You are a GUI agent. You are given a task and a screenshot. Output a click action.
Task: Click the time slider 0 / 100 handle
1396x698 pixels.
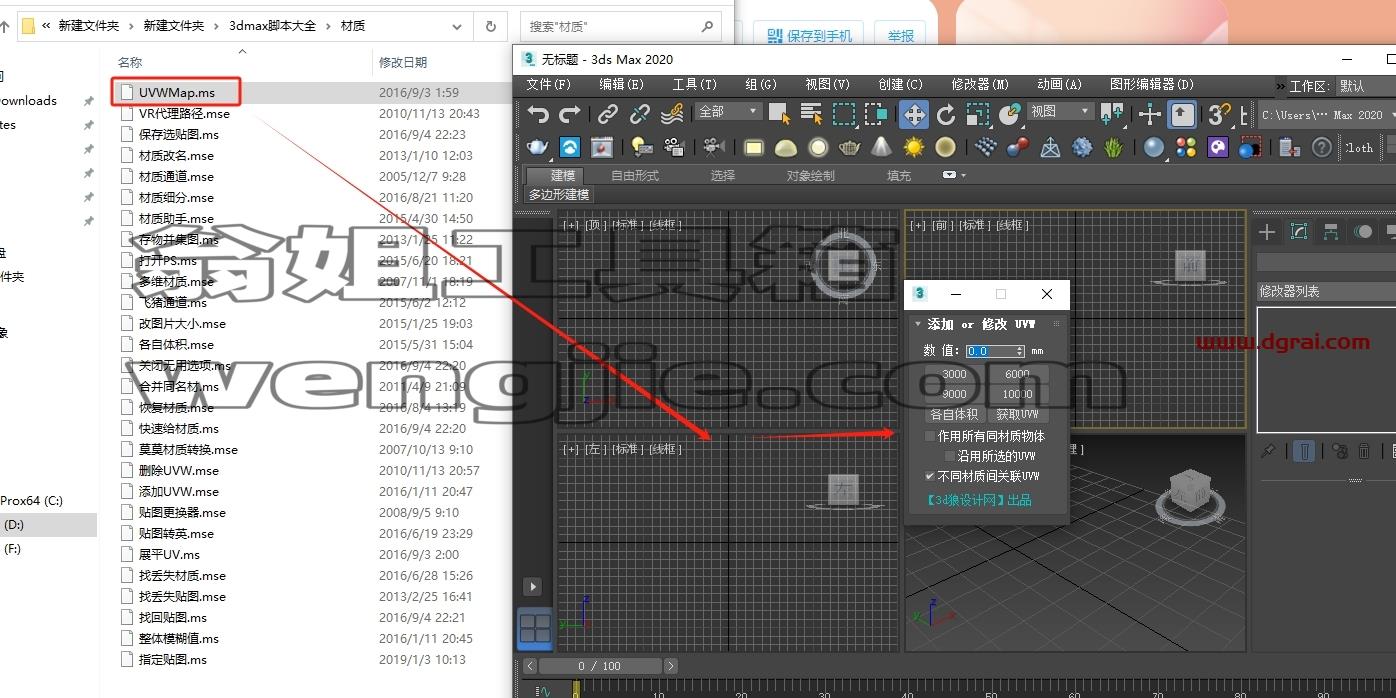coord(599,666)
